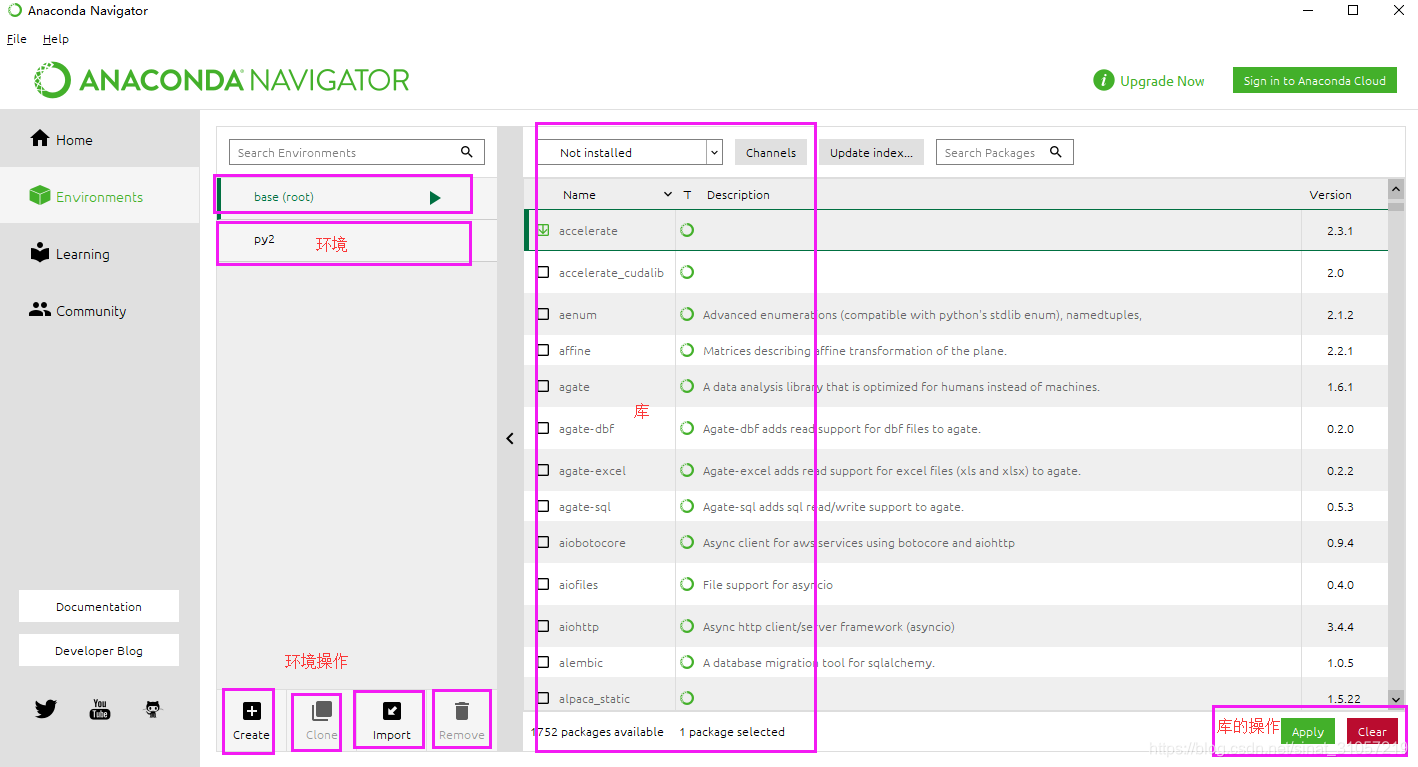The image size is (1418, 767).
Task: Click the Community people icon
Action: [x=40, y=310]
